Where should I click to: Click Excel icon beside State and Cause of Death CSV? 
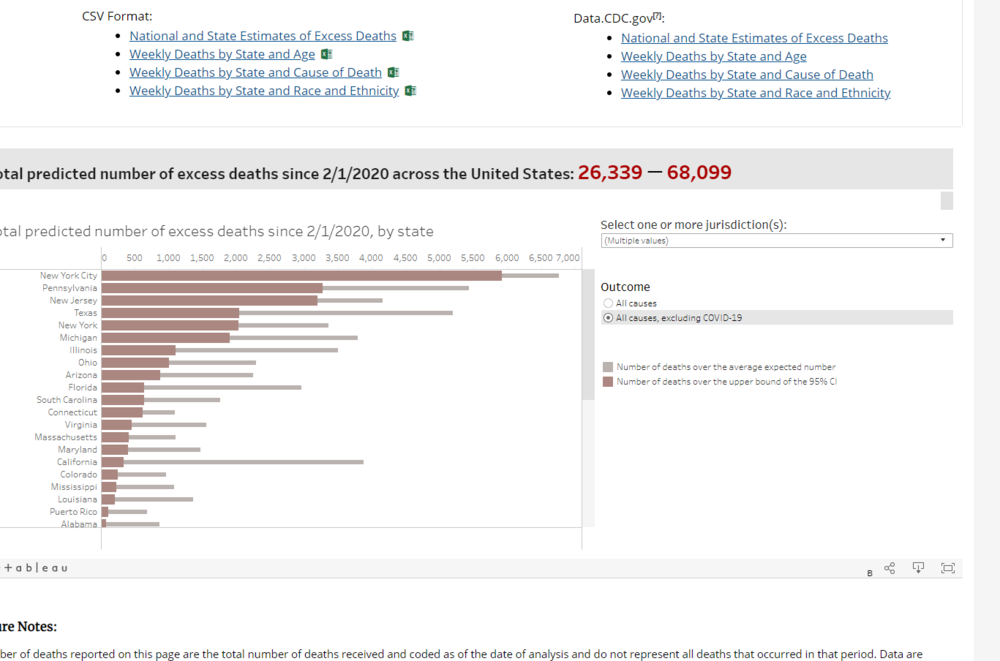click(393, 72)
